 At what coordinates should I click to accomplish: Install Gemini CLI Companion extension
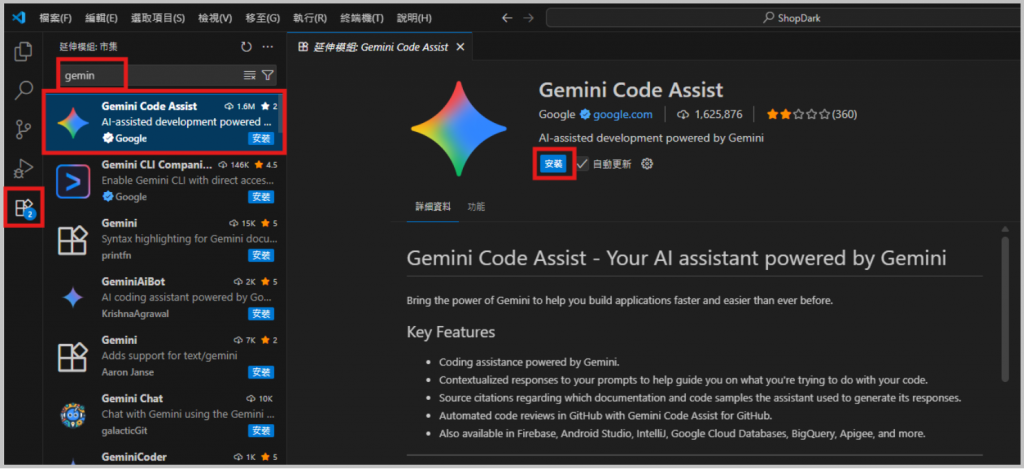click(261, 197)
